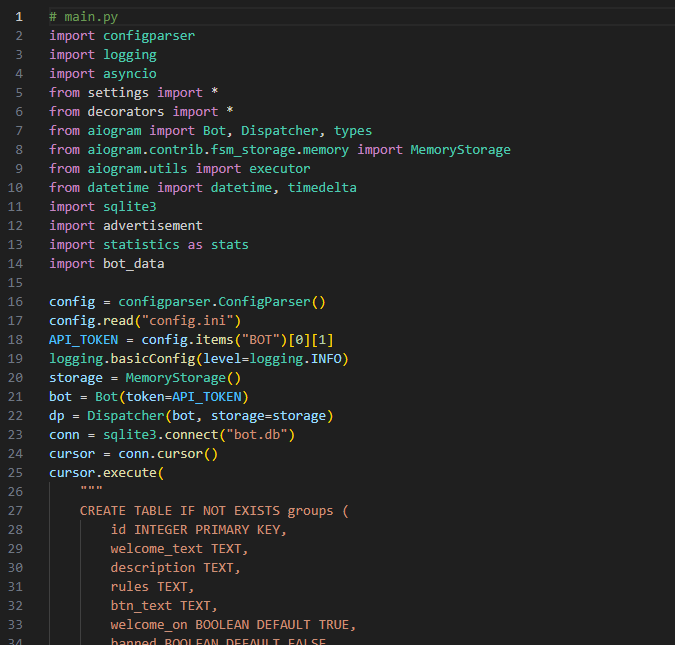Screen dimensions: 675x645
Task: Click 'asyncio' on import line 4
Action: coord(130,74)
